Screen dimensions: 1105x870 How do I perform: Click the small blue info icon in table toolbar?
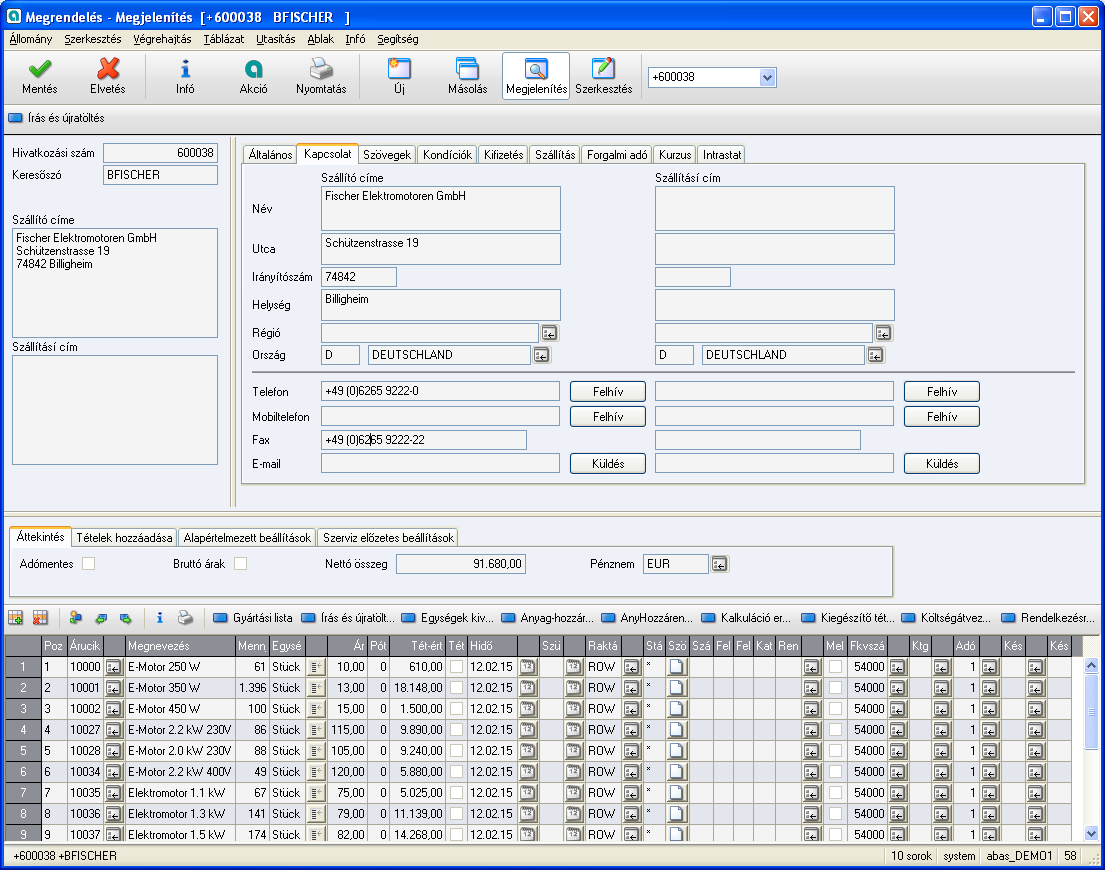click(x=160, y=618)
